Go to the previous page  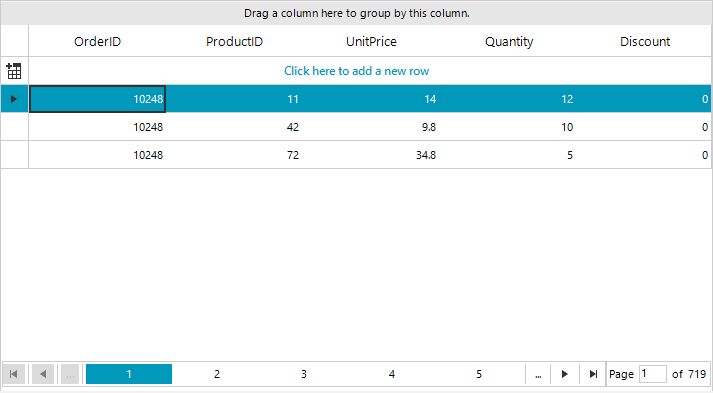tap(43, 374)
